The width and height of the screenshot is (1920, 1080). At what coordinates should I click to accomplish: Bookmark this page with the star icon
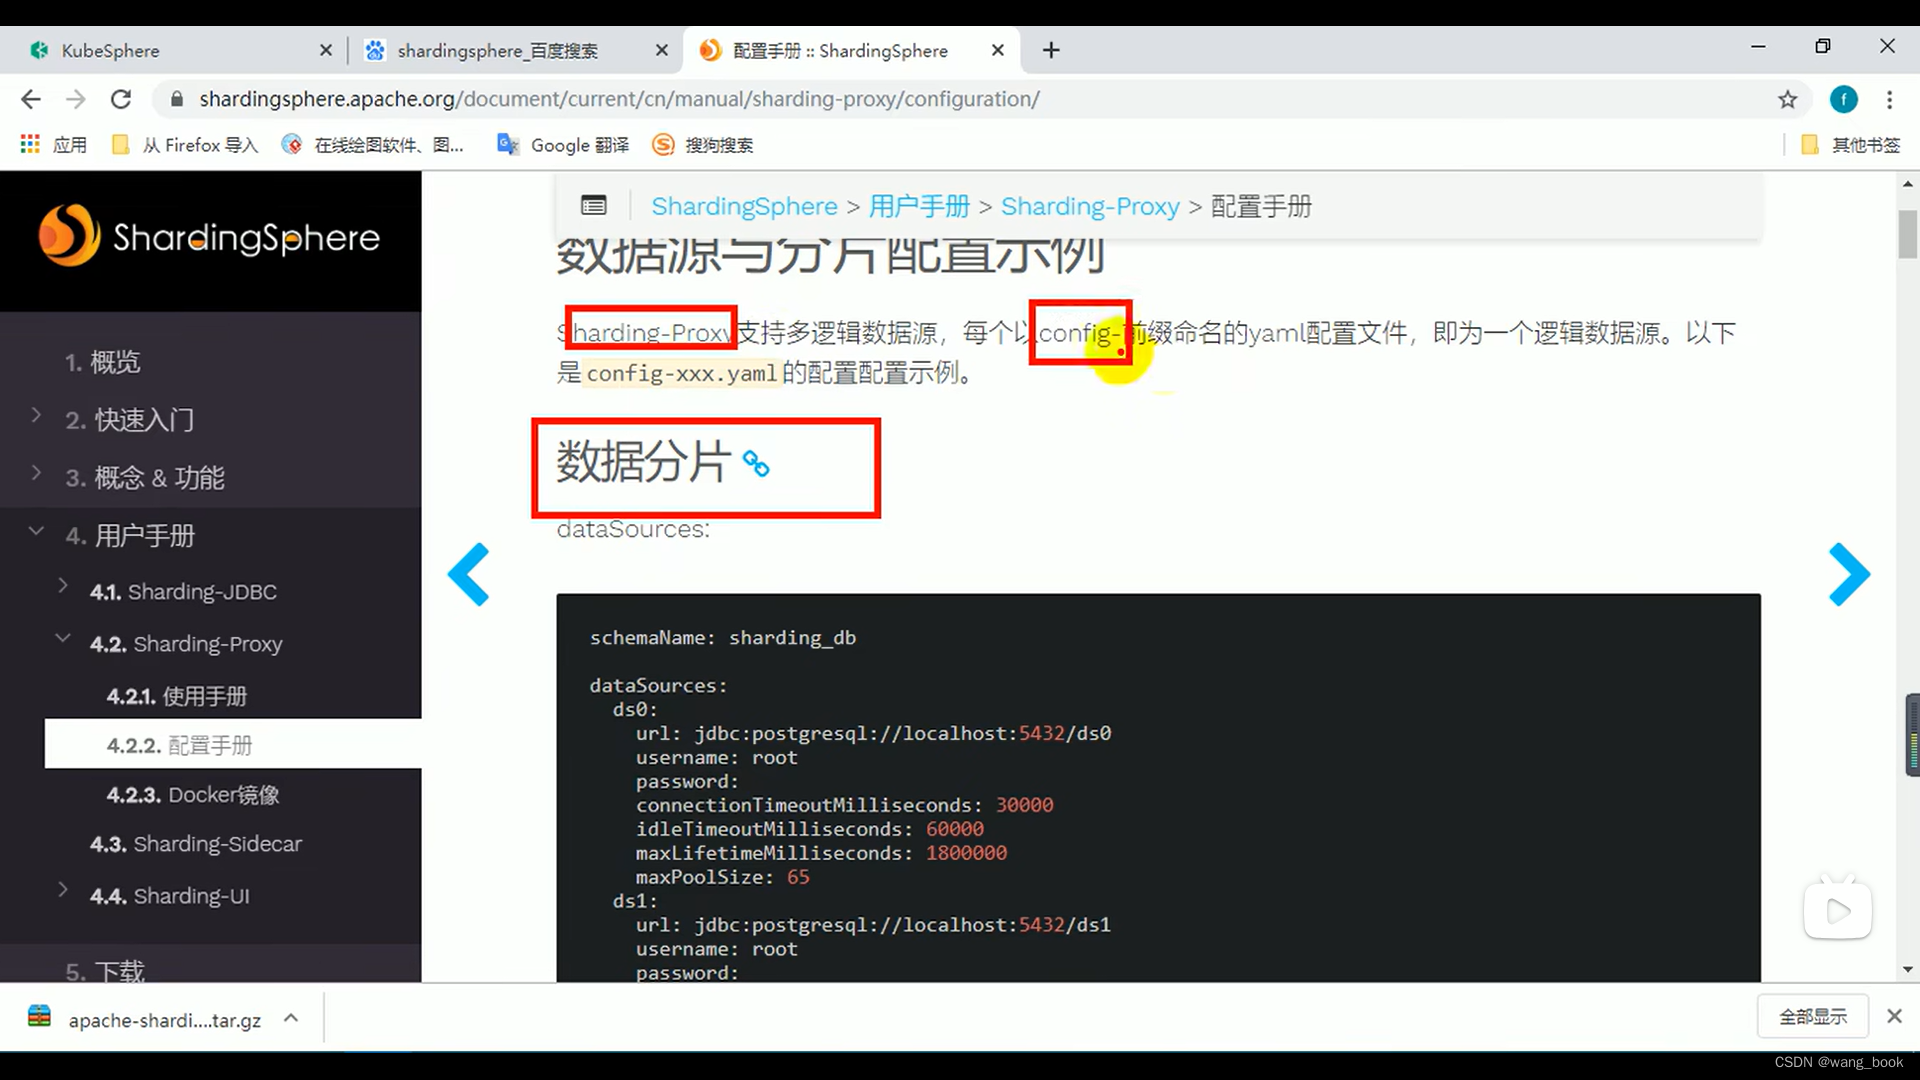[1787, 99]
